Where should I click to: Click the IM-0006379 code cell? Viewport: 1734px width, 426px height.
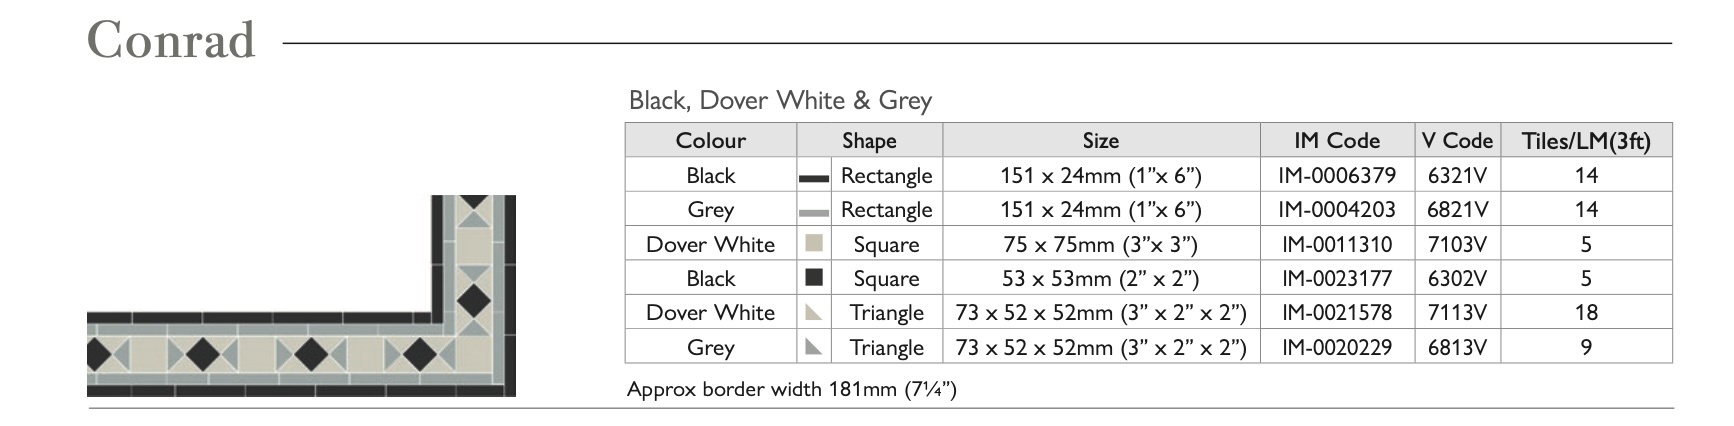click(x=1336, y=176)
